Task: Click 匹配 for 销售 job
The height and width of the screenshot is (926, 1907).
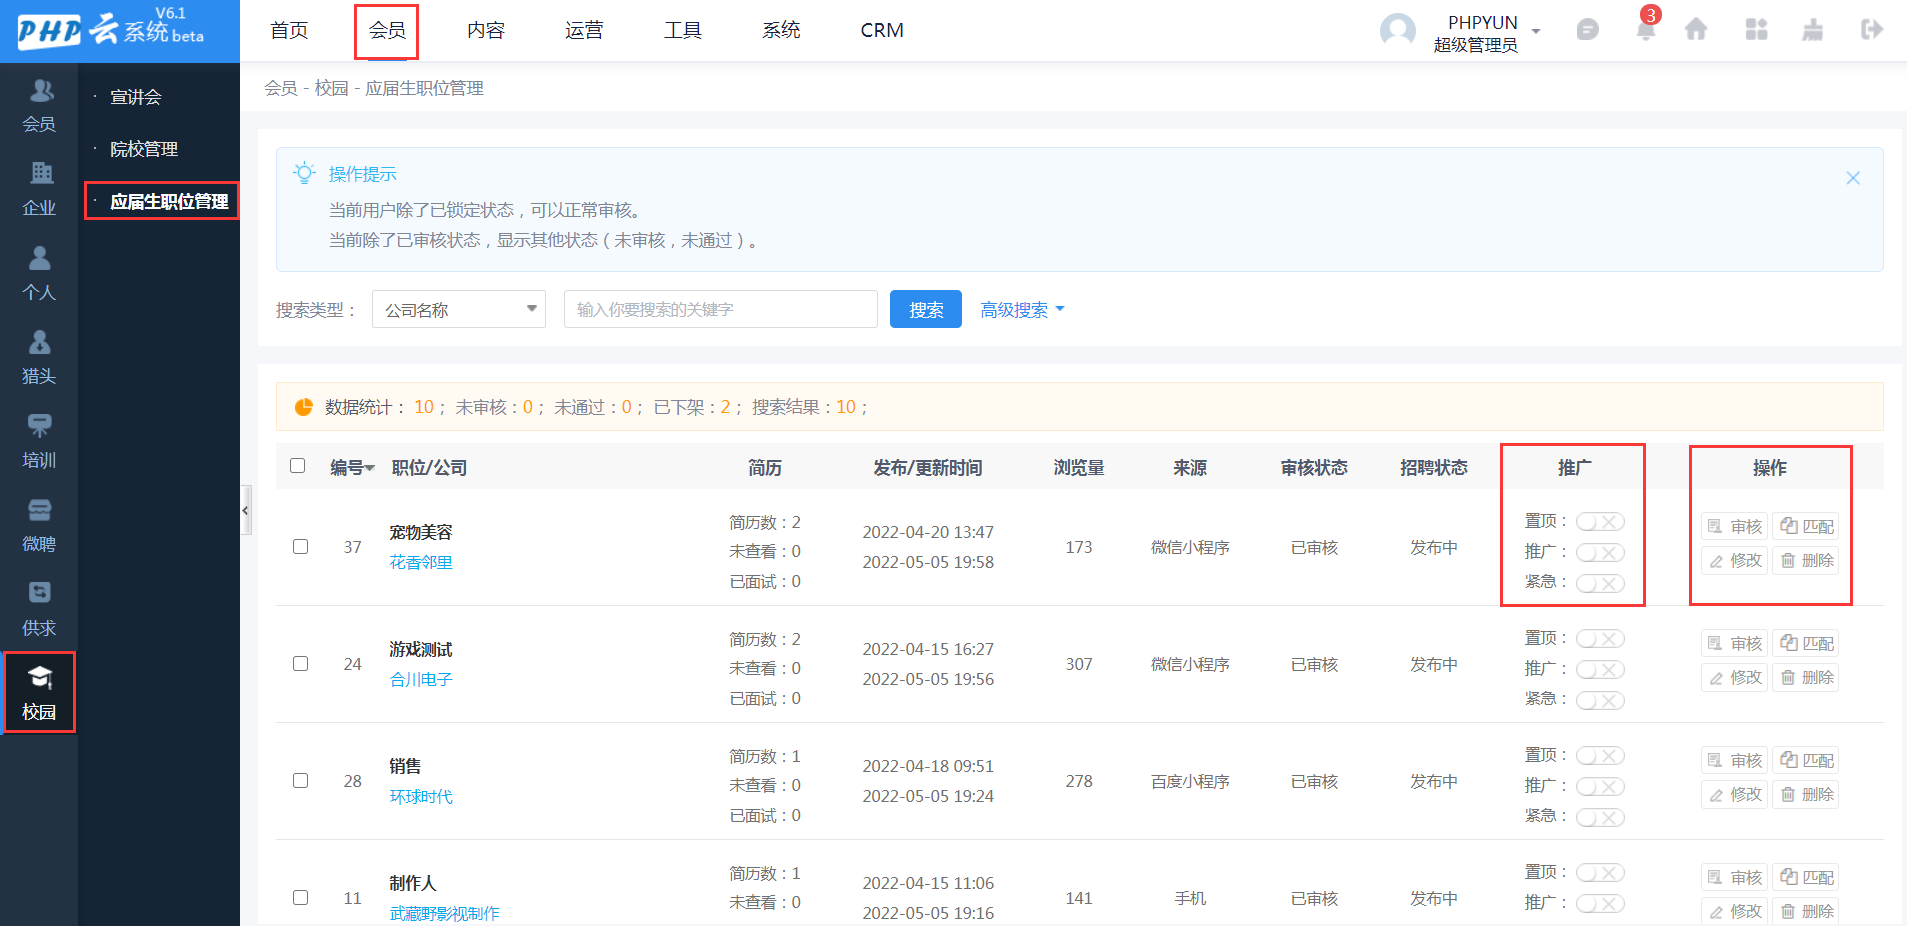Action: click(x=1806, y=760)
